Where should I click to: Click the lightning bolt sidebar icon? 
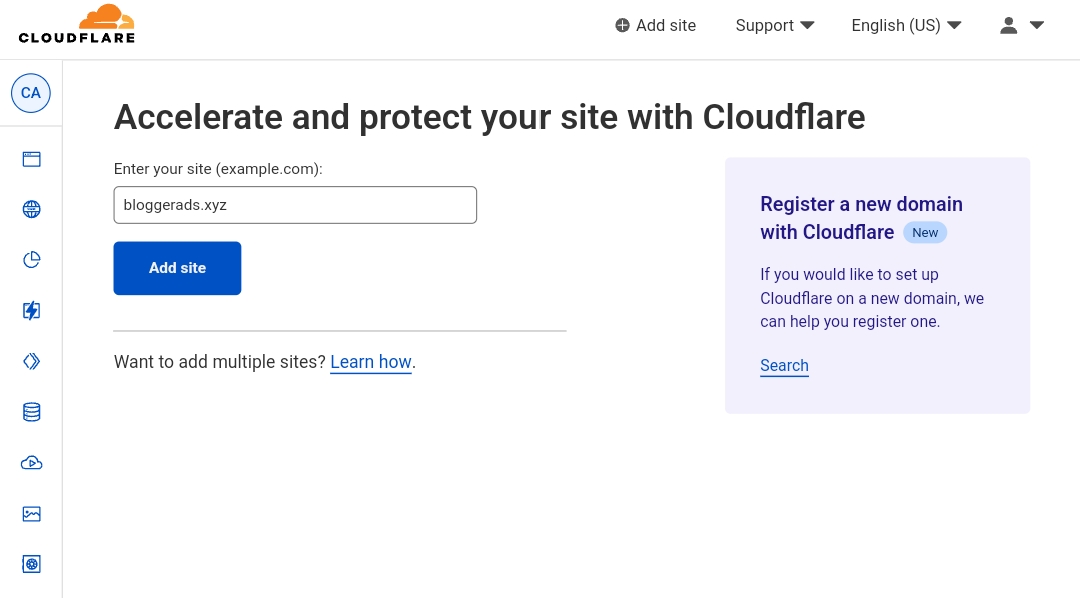(32, 311)
